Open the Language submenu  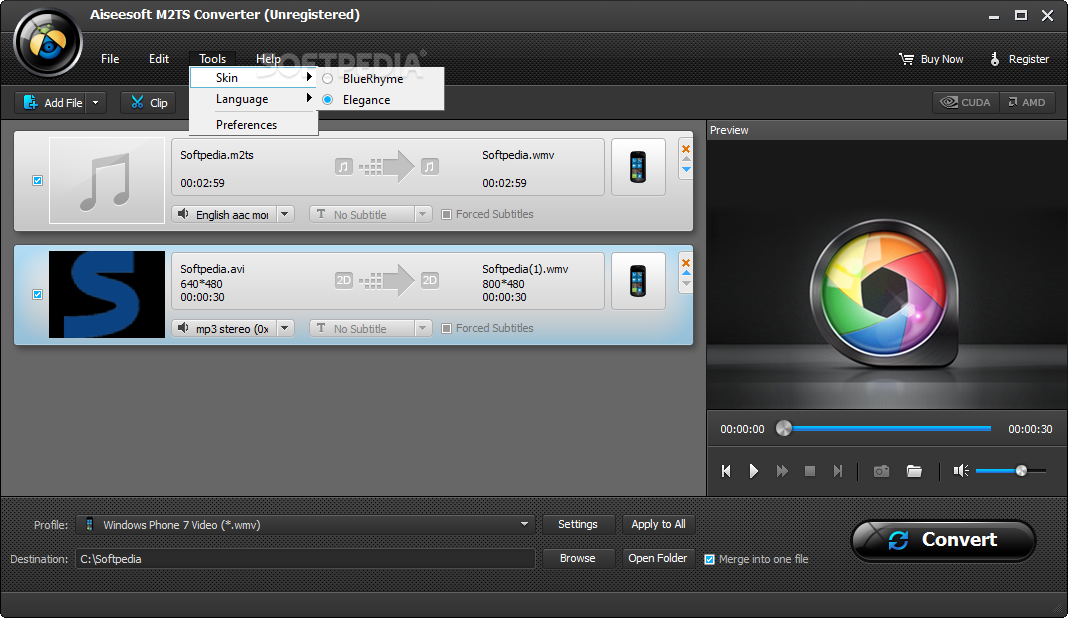pos(253,99)
